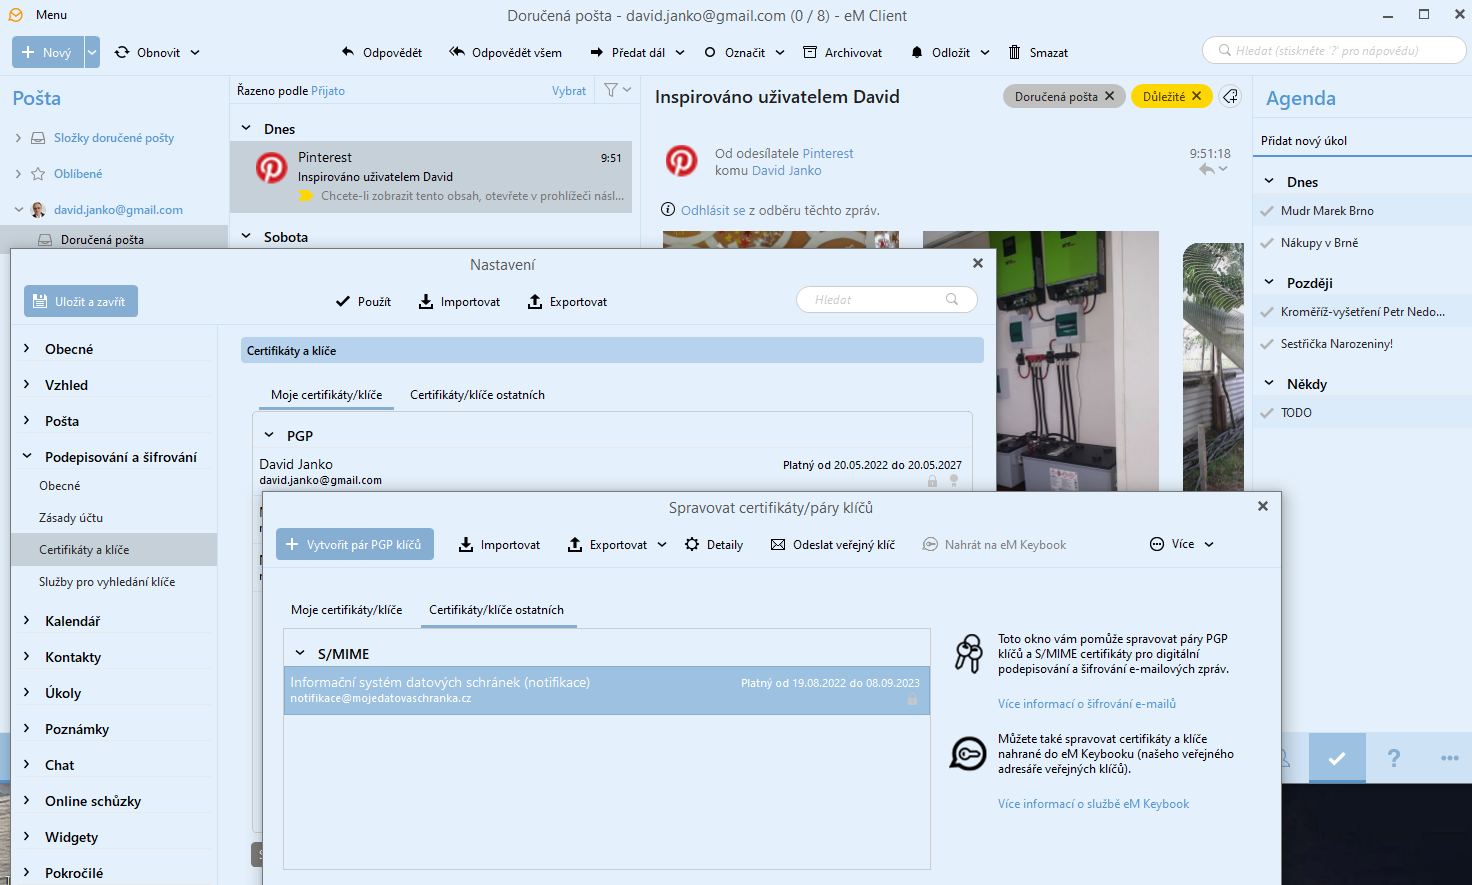The width and height of the screenshot is (1472, 885).
Task: Mark task Mudr Marek Brno complete
Action: (x=1267, y=211)
